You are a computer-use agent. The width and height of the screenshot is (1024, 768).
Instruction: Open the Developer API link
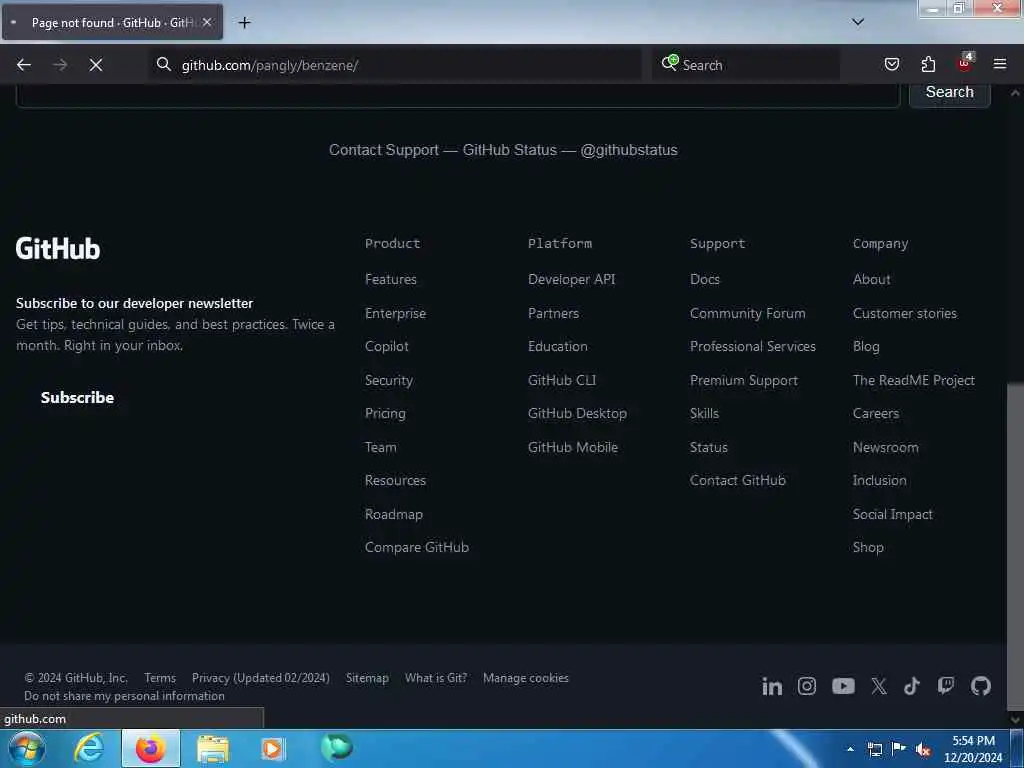[x=571, y=279]
